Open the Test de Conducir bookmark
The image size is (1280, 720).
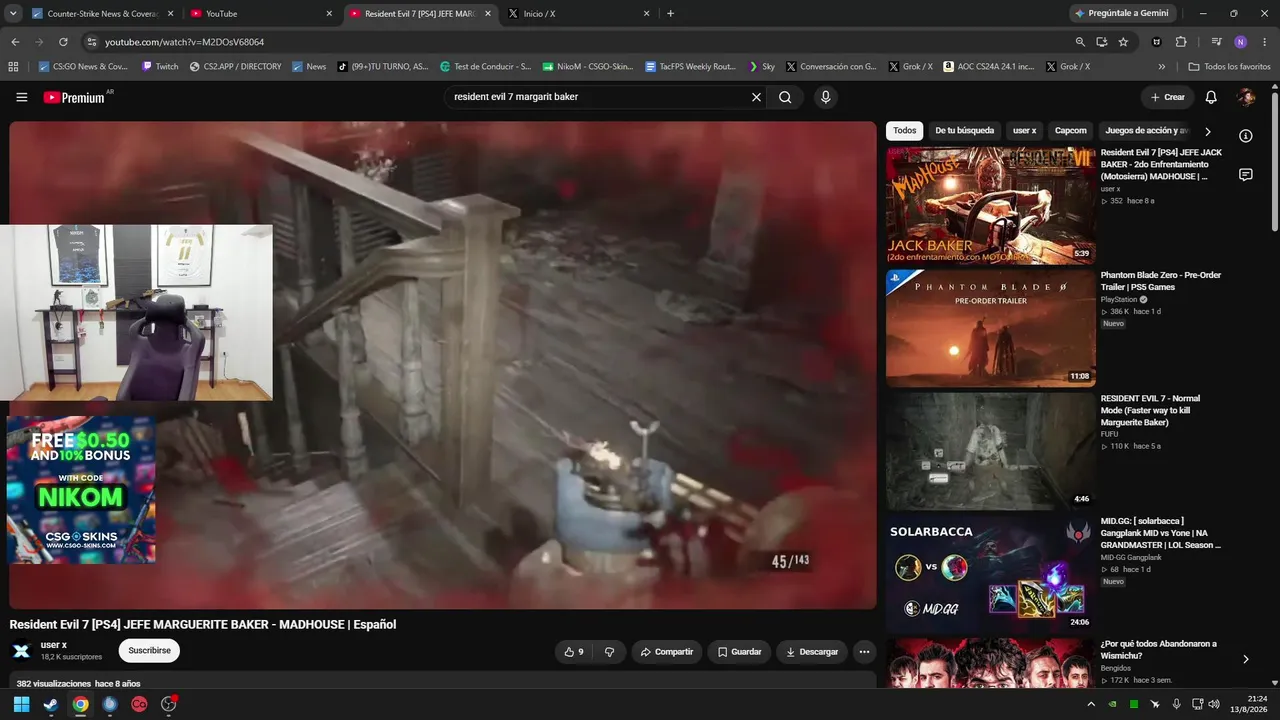(x=485, y=67)
